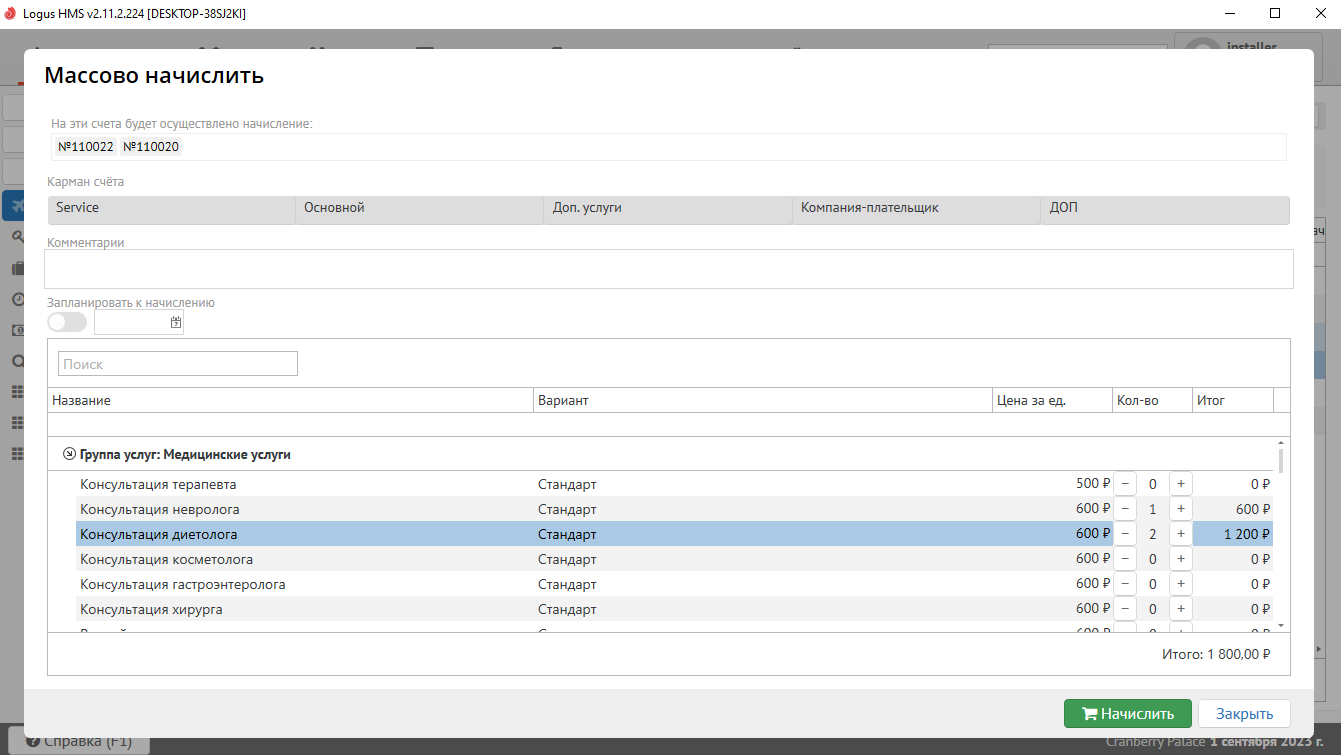Screen dimensions: 1341x755
Task: Decrease quantity for Консультация хирурга
Action: [1125, 609]
